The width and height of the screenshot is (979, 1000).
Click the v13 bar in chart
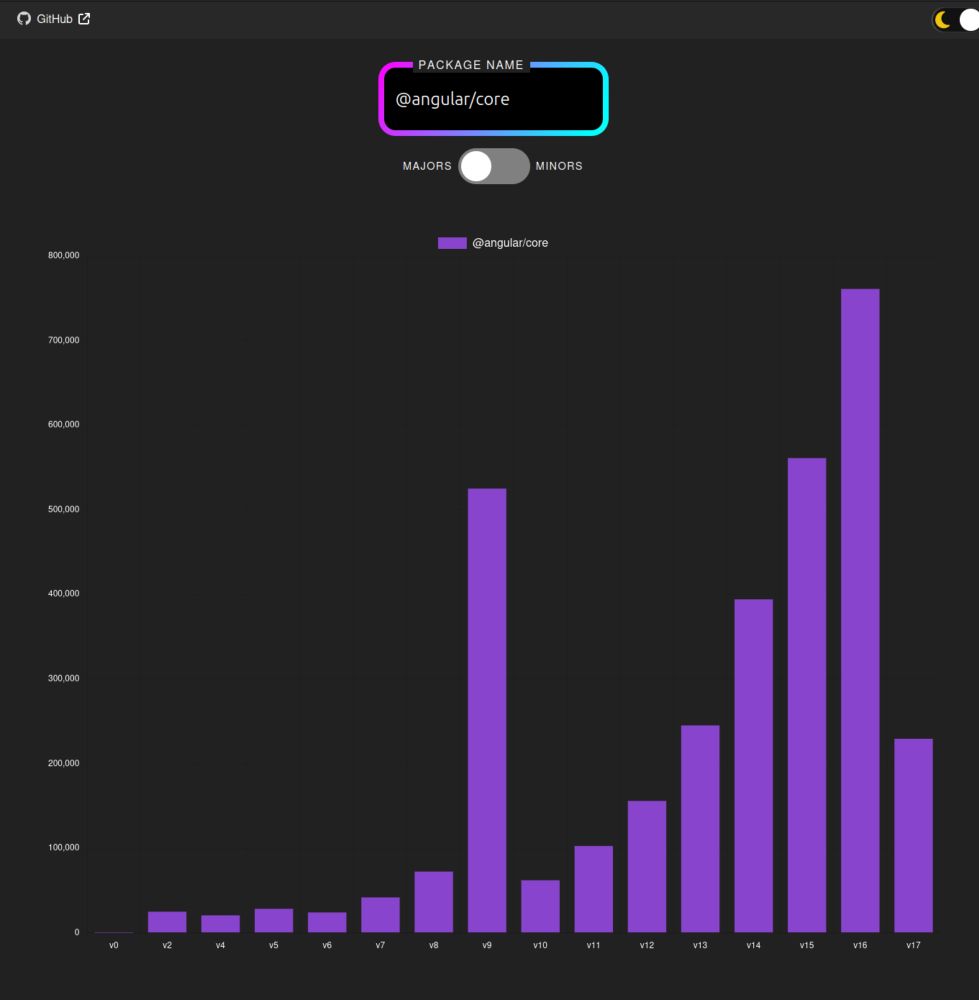tap(700, 828)
